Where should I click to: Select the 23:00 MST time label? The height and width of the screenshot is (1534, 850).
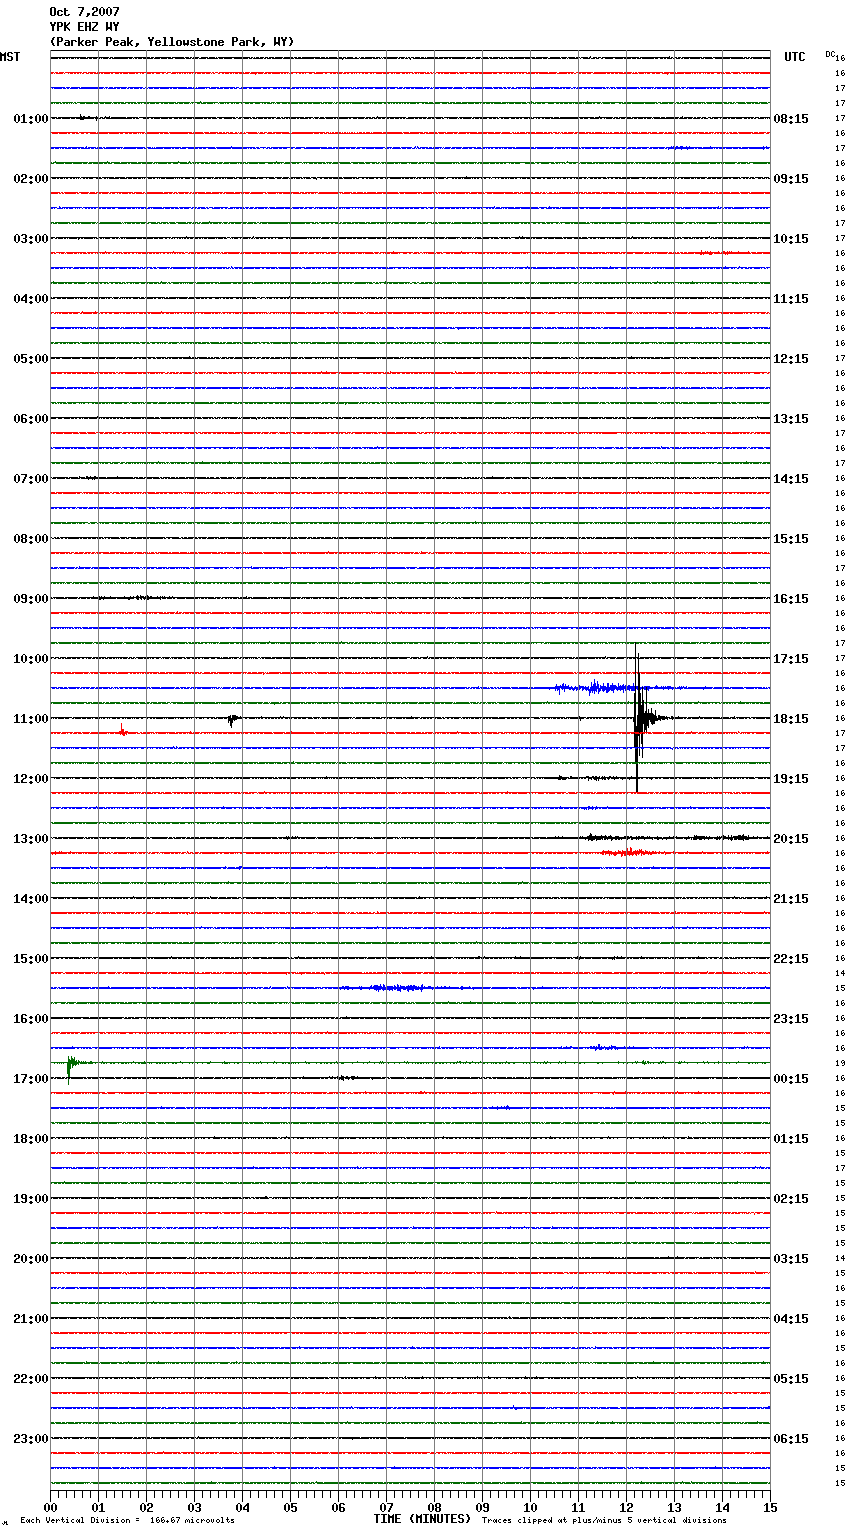pos(31,1439)
